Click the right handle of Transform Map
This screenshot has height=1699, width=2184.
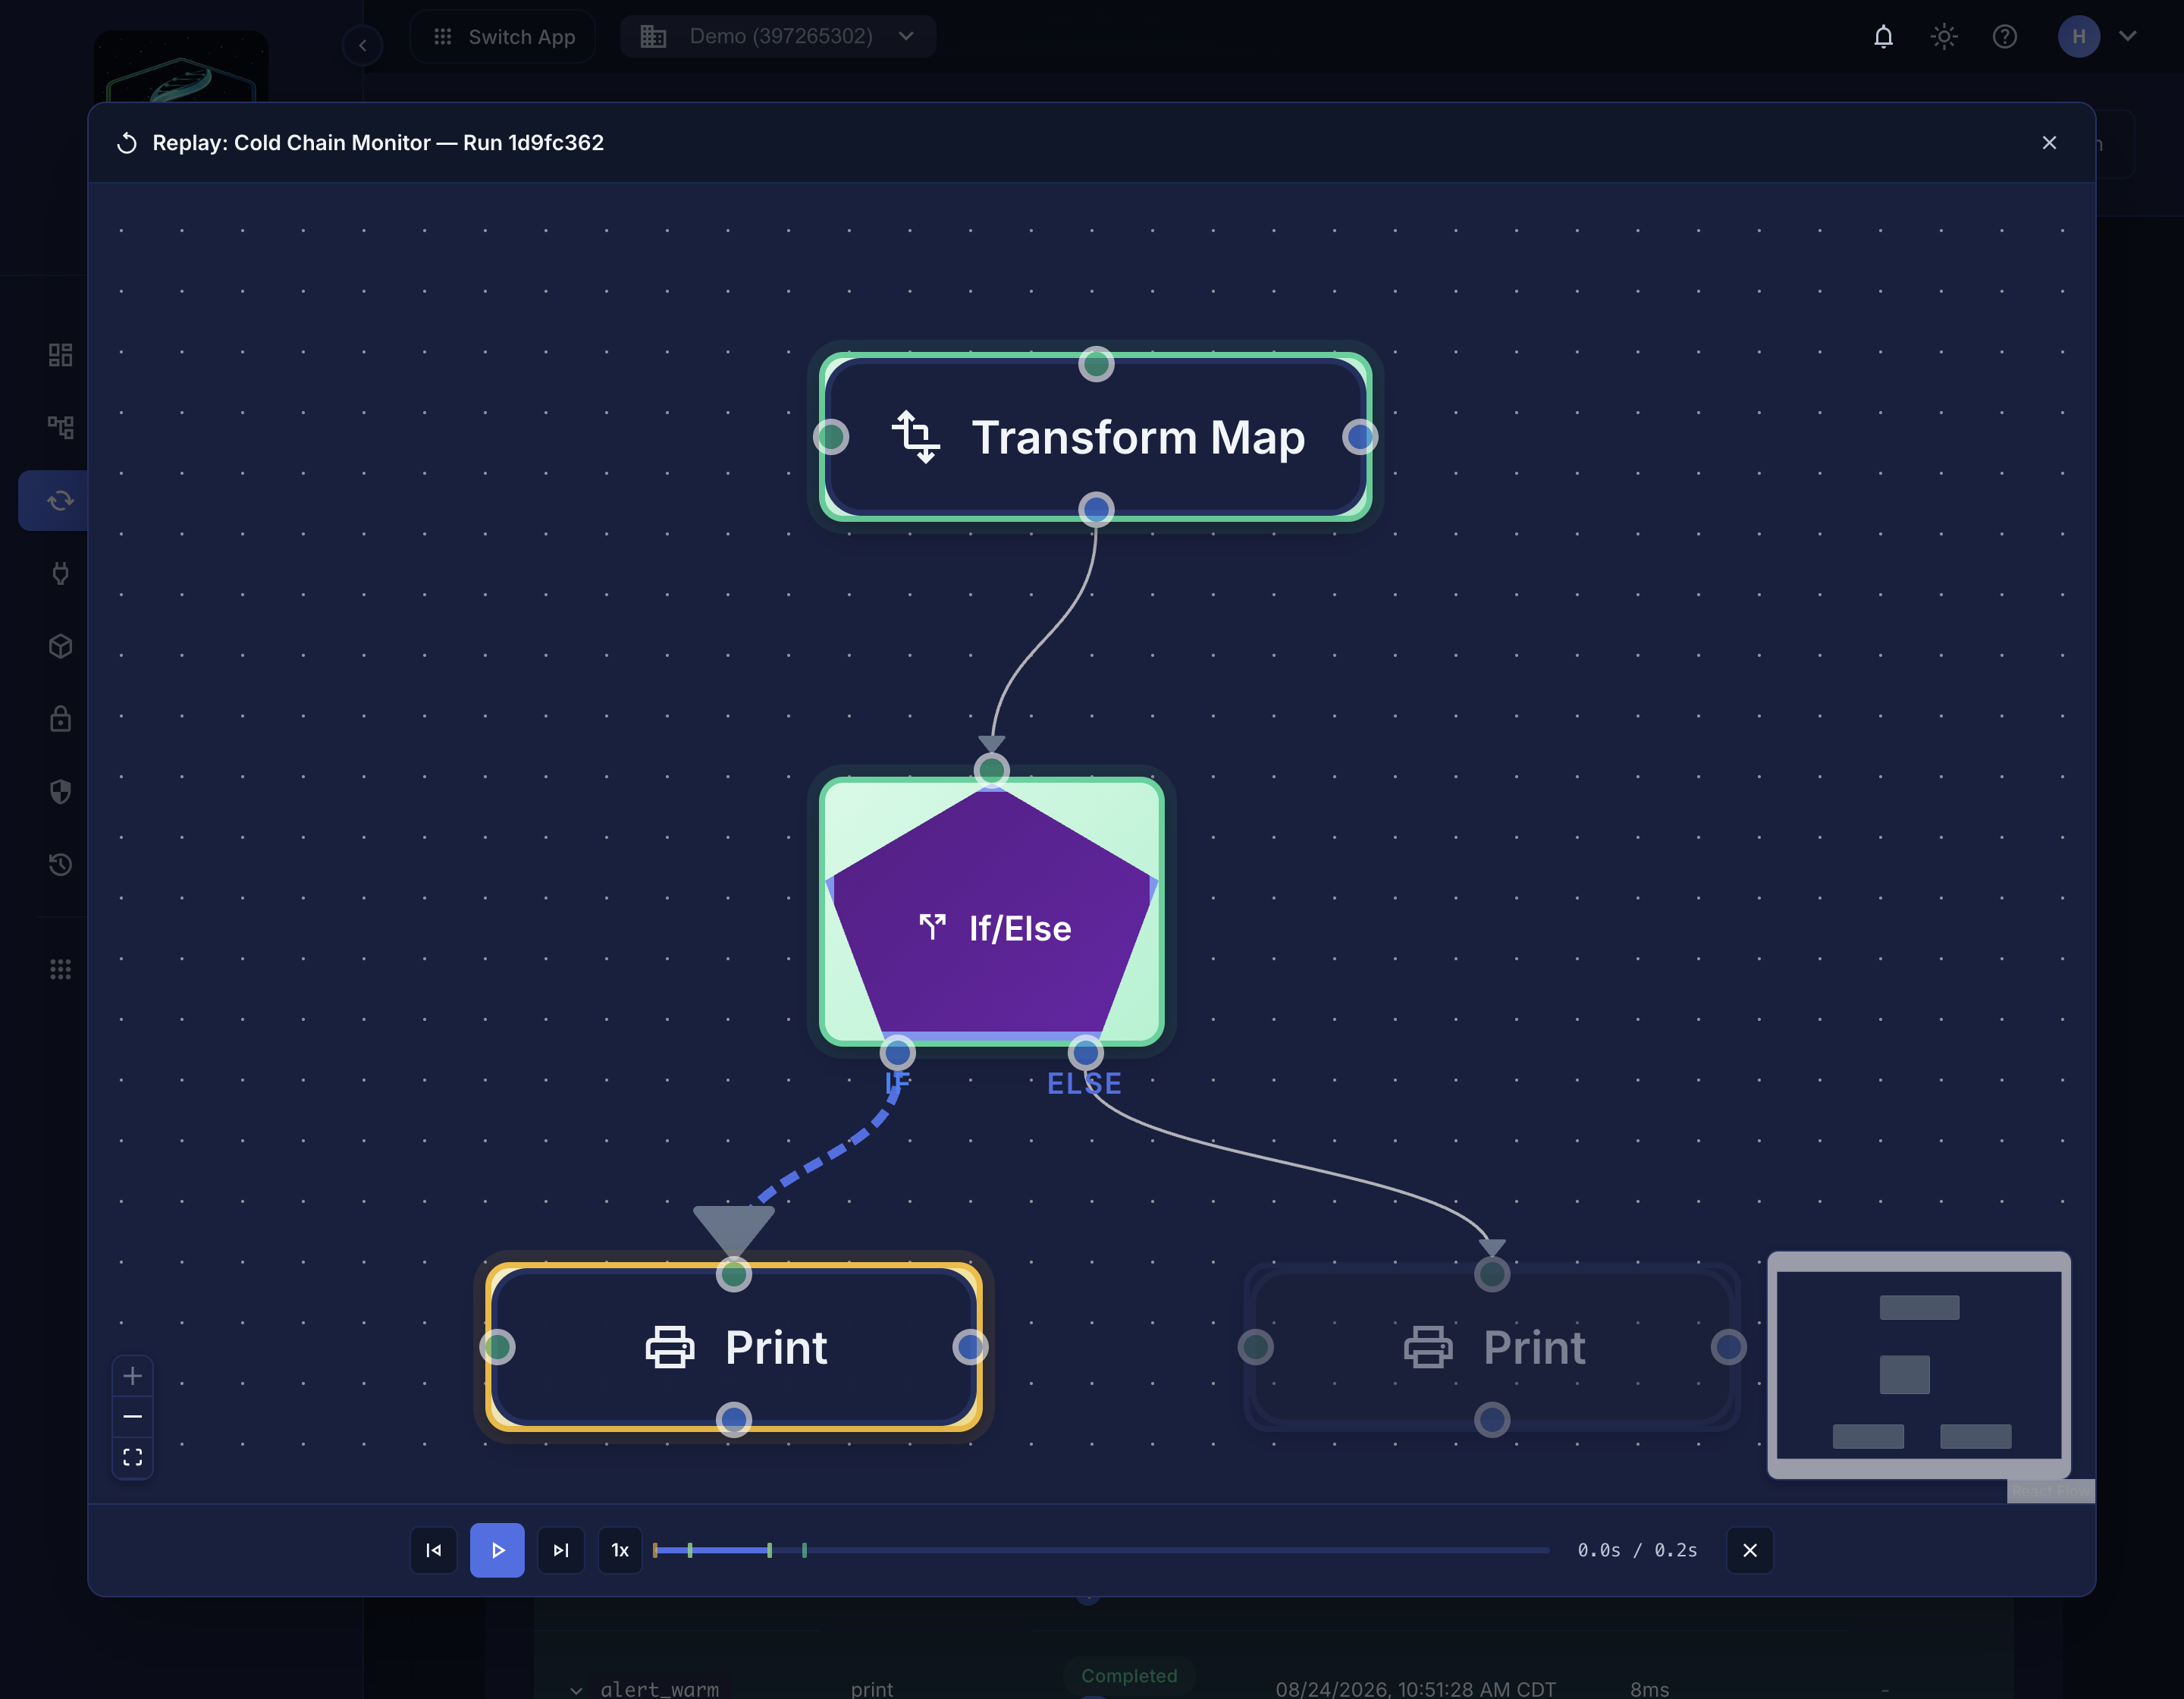coord(1360,437)
